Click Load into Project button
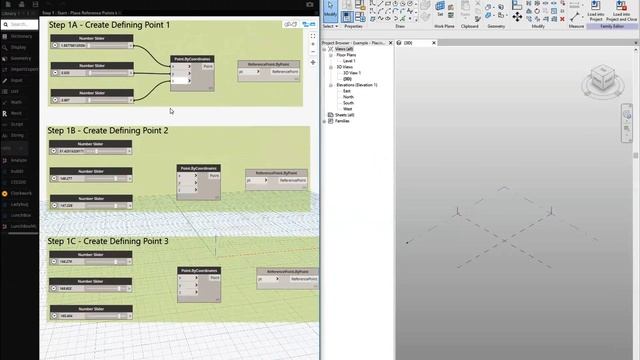Viewport: 640px width, 360px height. point(596,11)
